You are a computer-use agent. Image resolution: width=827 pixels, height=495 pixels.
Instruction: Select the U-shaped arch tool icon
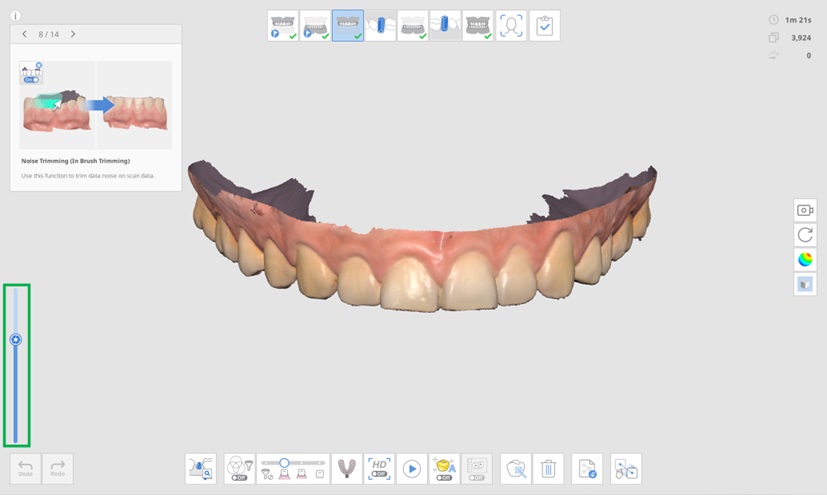(346, 468)
